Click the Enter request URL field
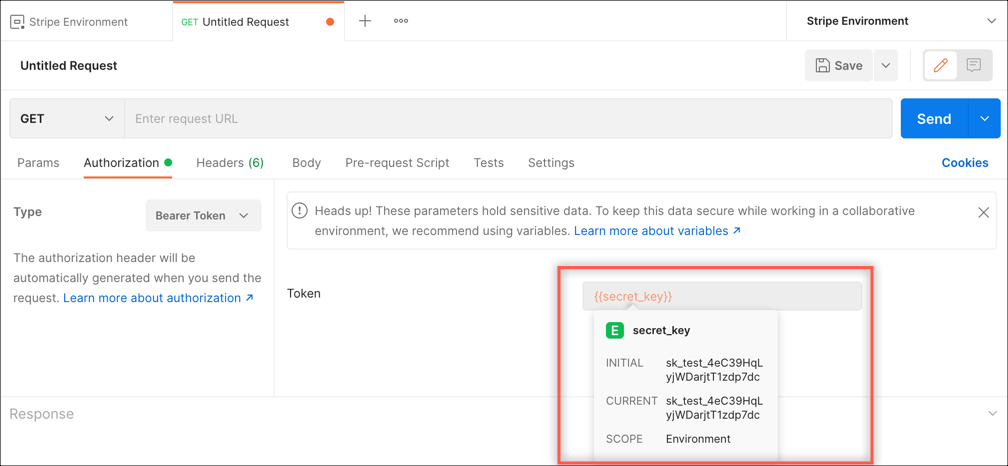 [508, 119]
